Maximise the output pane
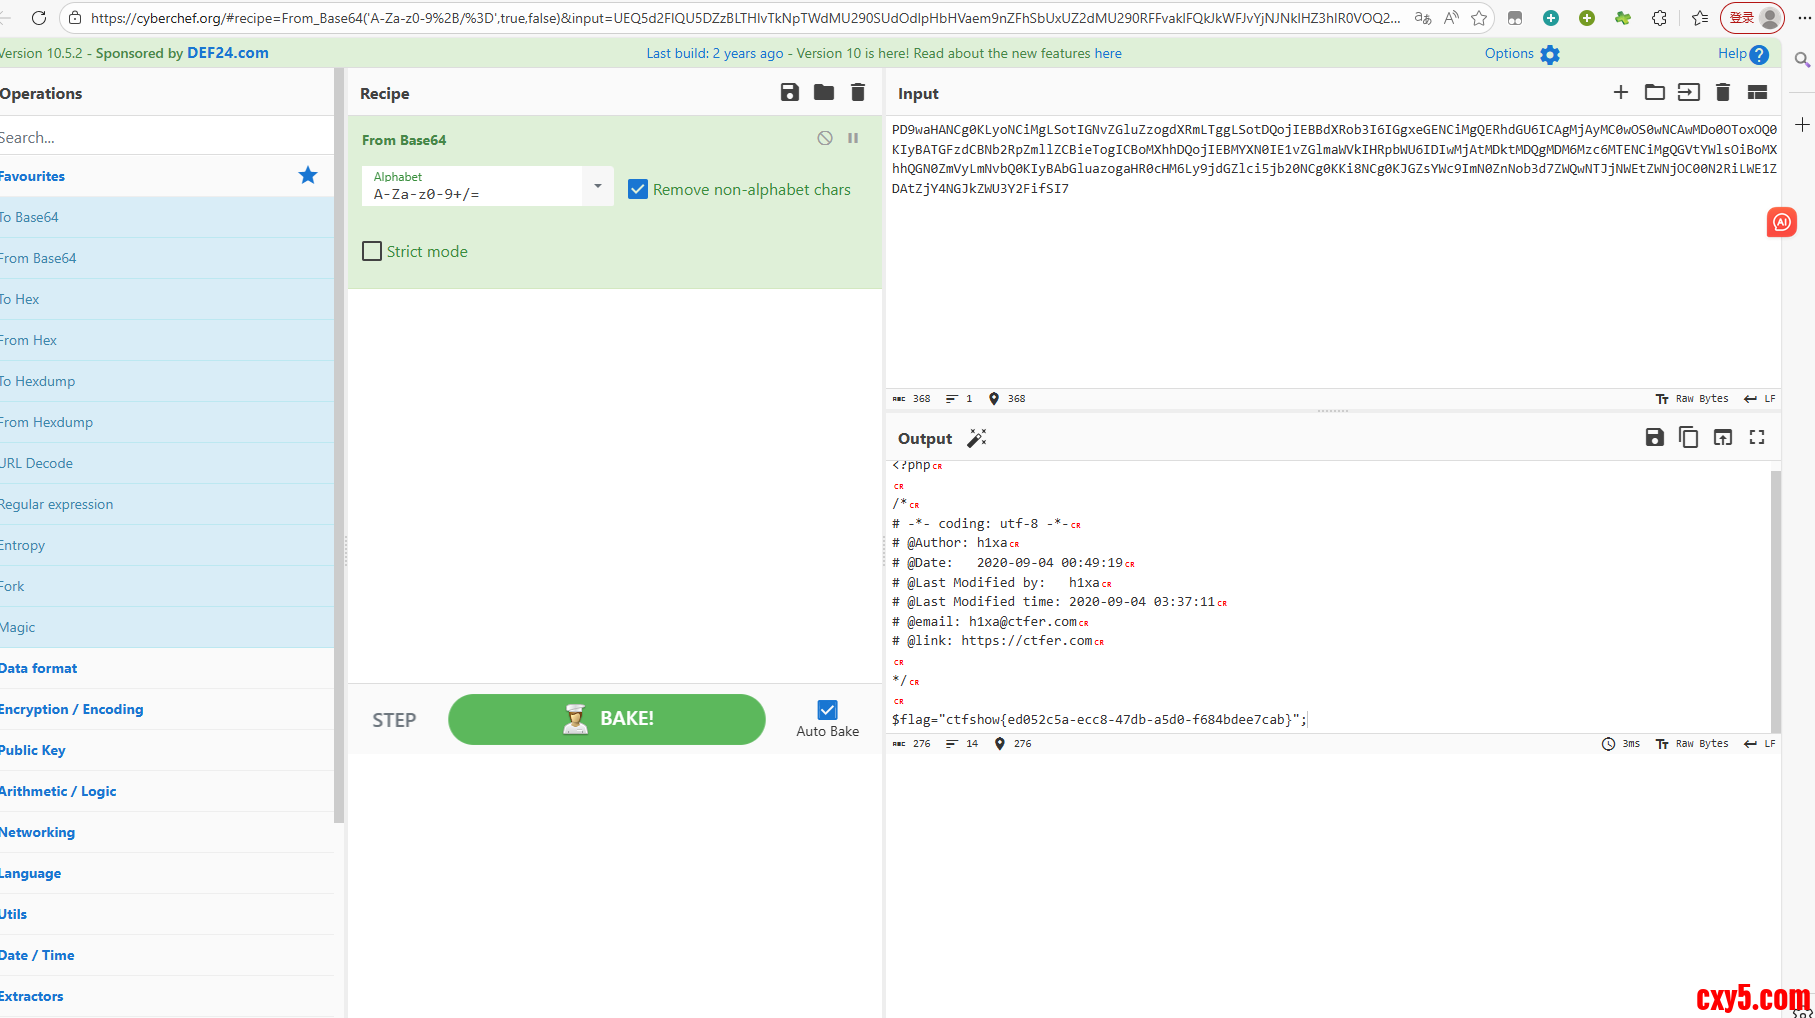Screen dimensions: 1815x1018 click(x=1756, y=437)
